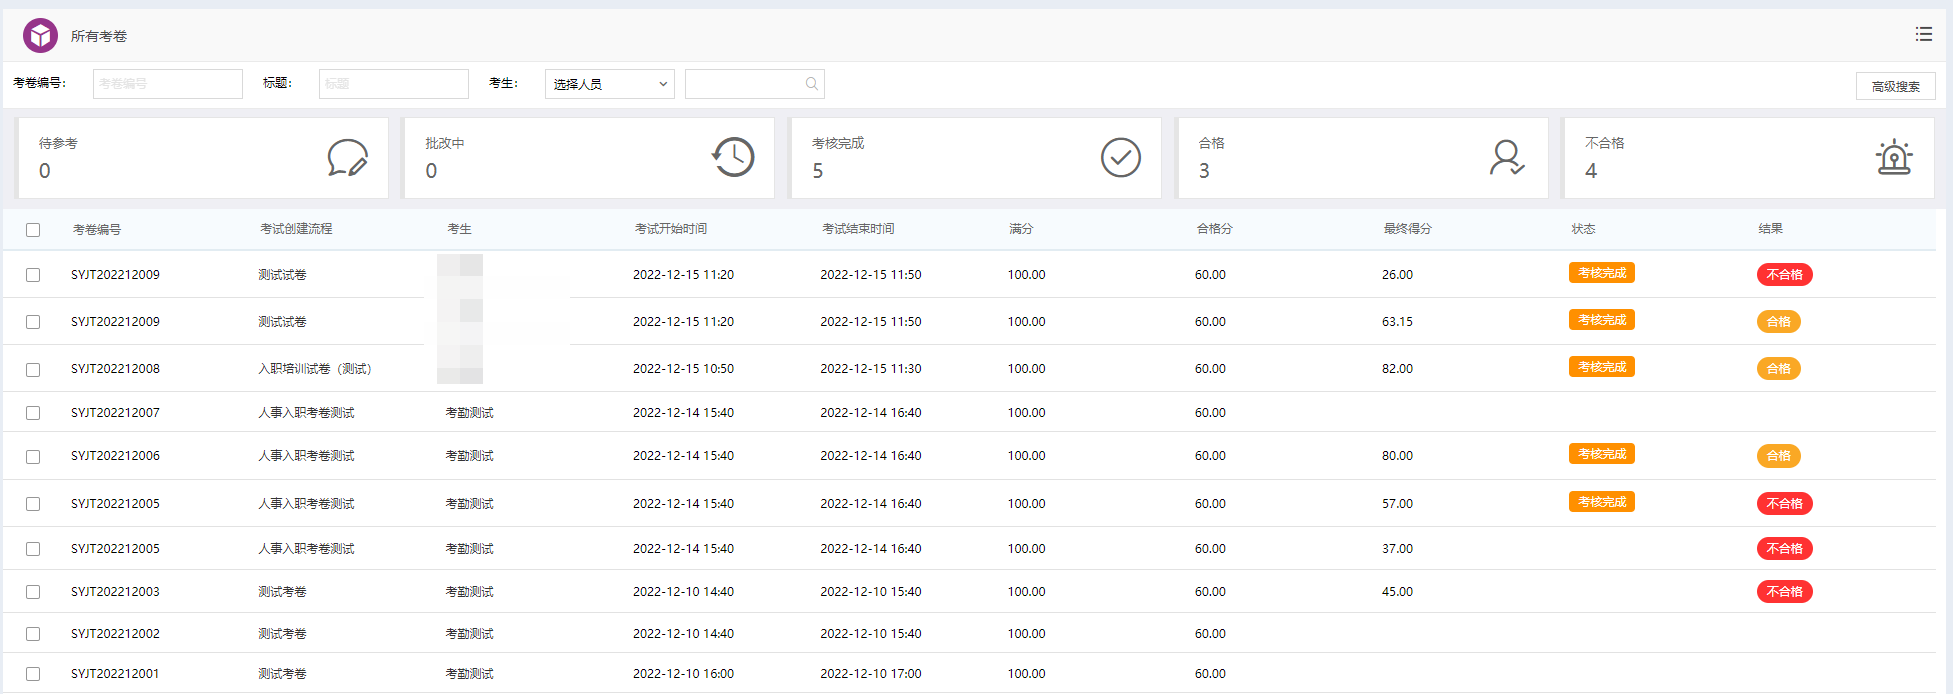
Task: Click the final score 37.00
Action: (1398, 549)
